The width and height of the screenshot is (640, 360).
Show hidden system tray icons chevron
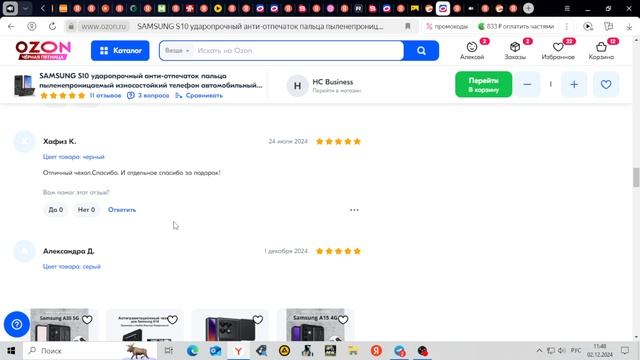click(539, 351)
